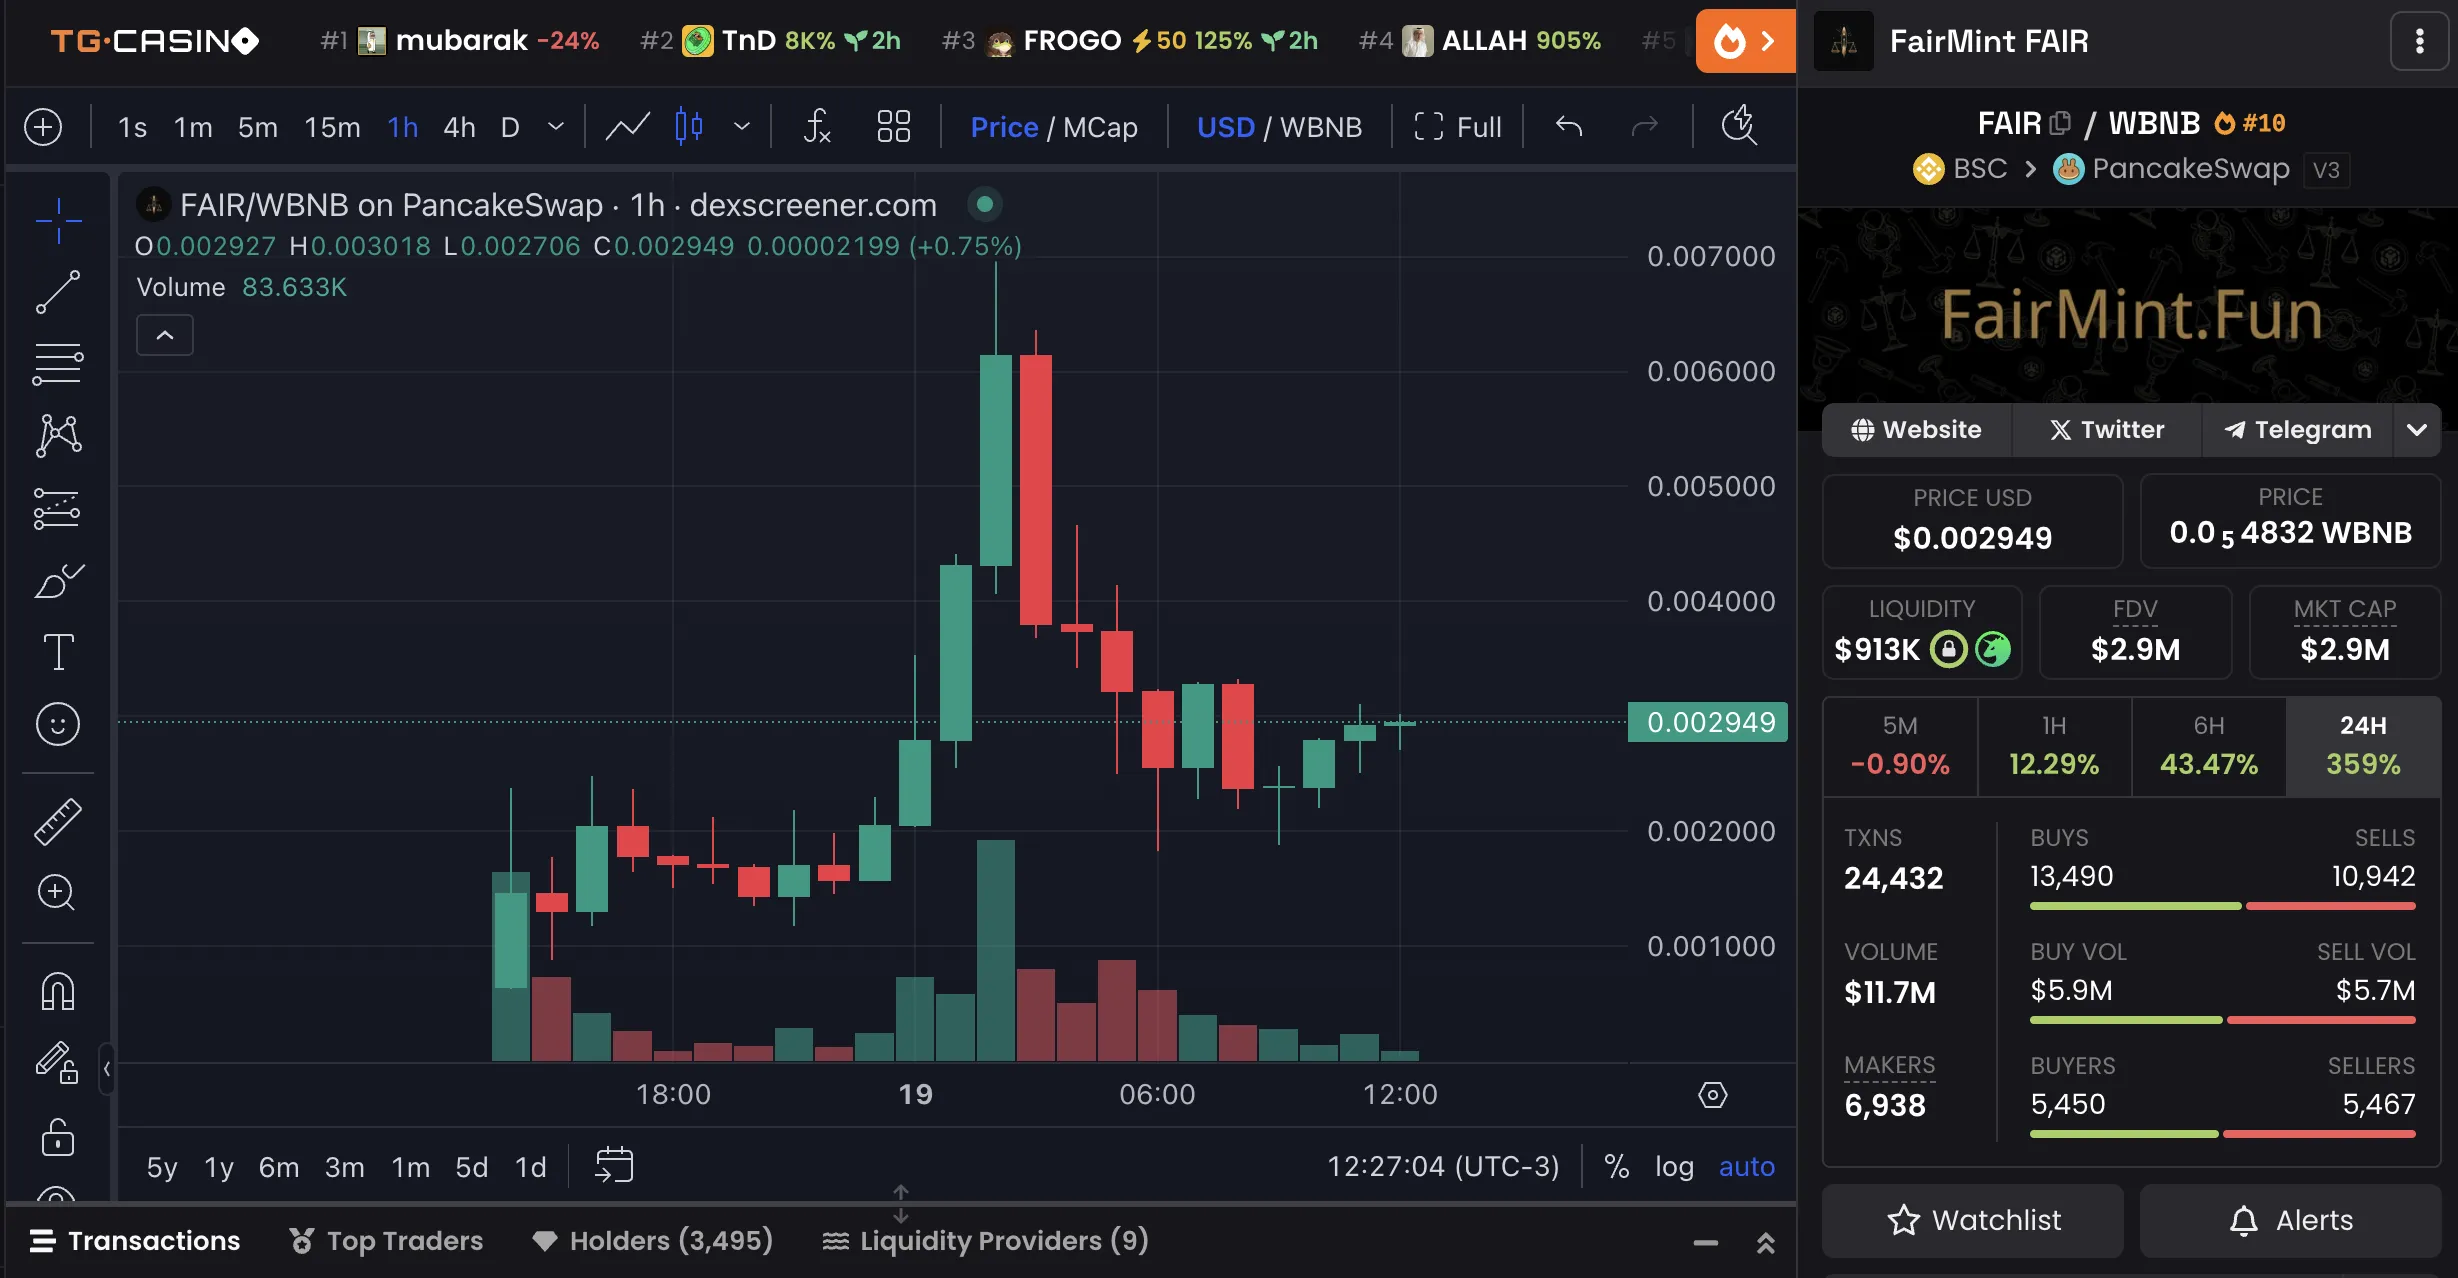Collapse the bottom Transactions panel
The height and width of the screenshot is (1278, 2458).
[x=1704, y=1242]
